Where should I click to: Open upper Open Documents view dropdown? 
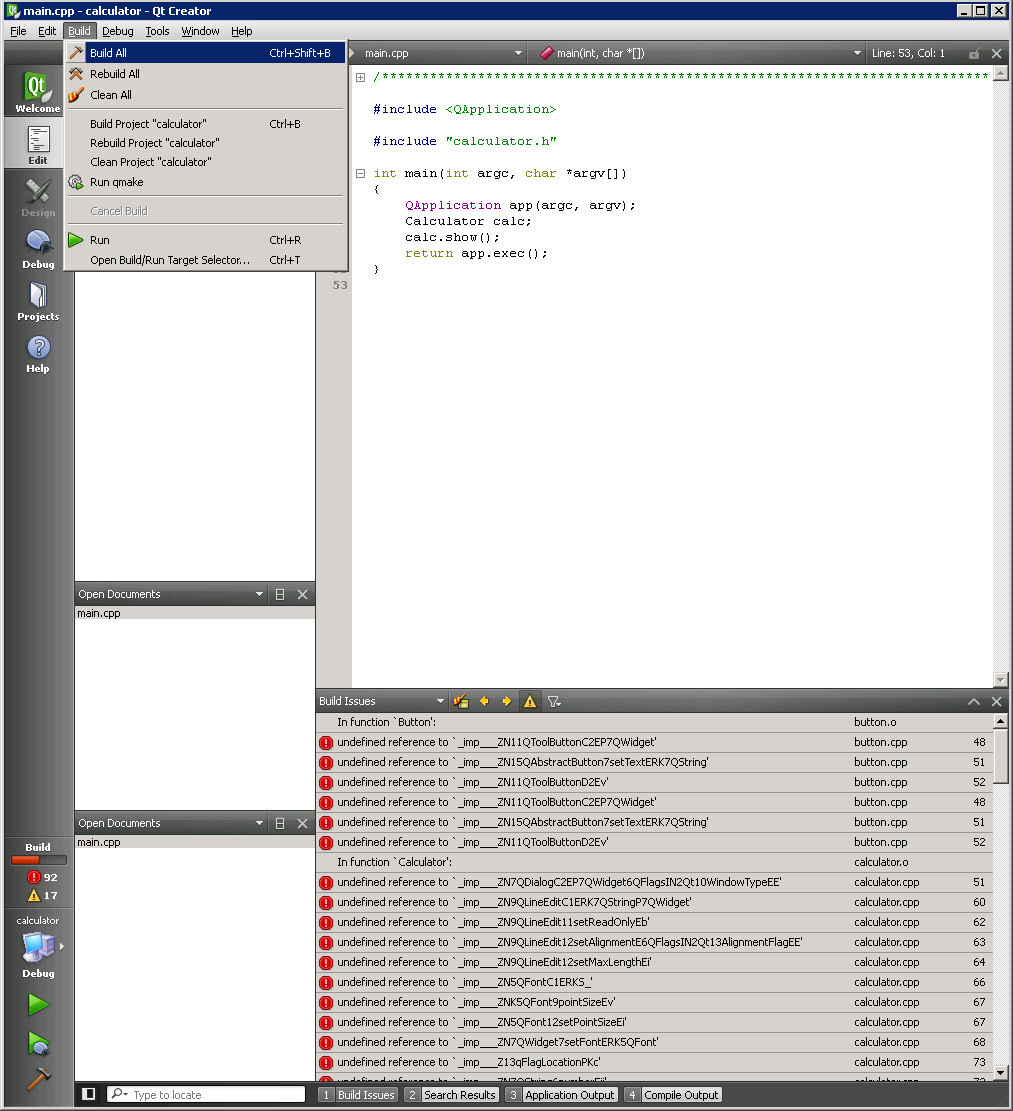click(259, 594)
